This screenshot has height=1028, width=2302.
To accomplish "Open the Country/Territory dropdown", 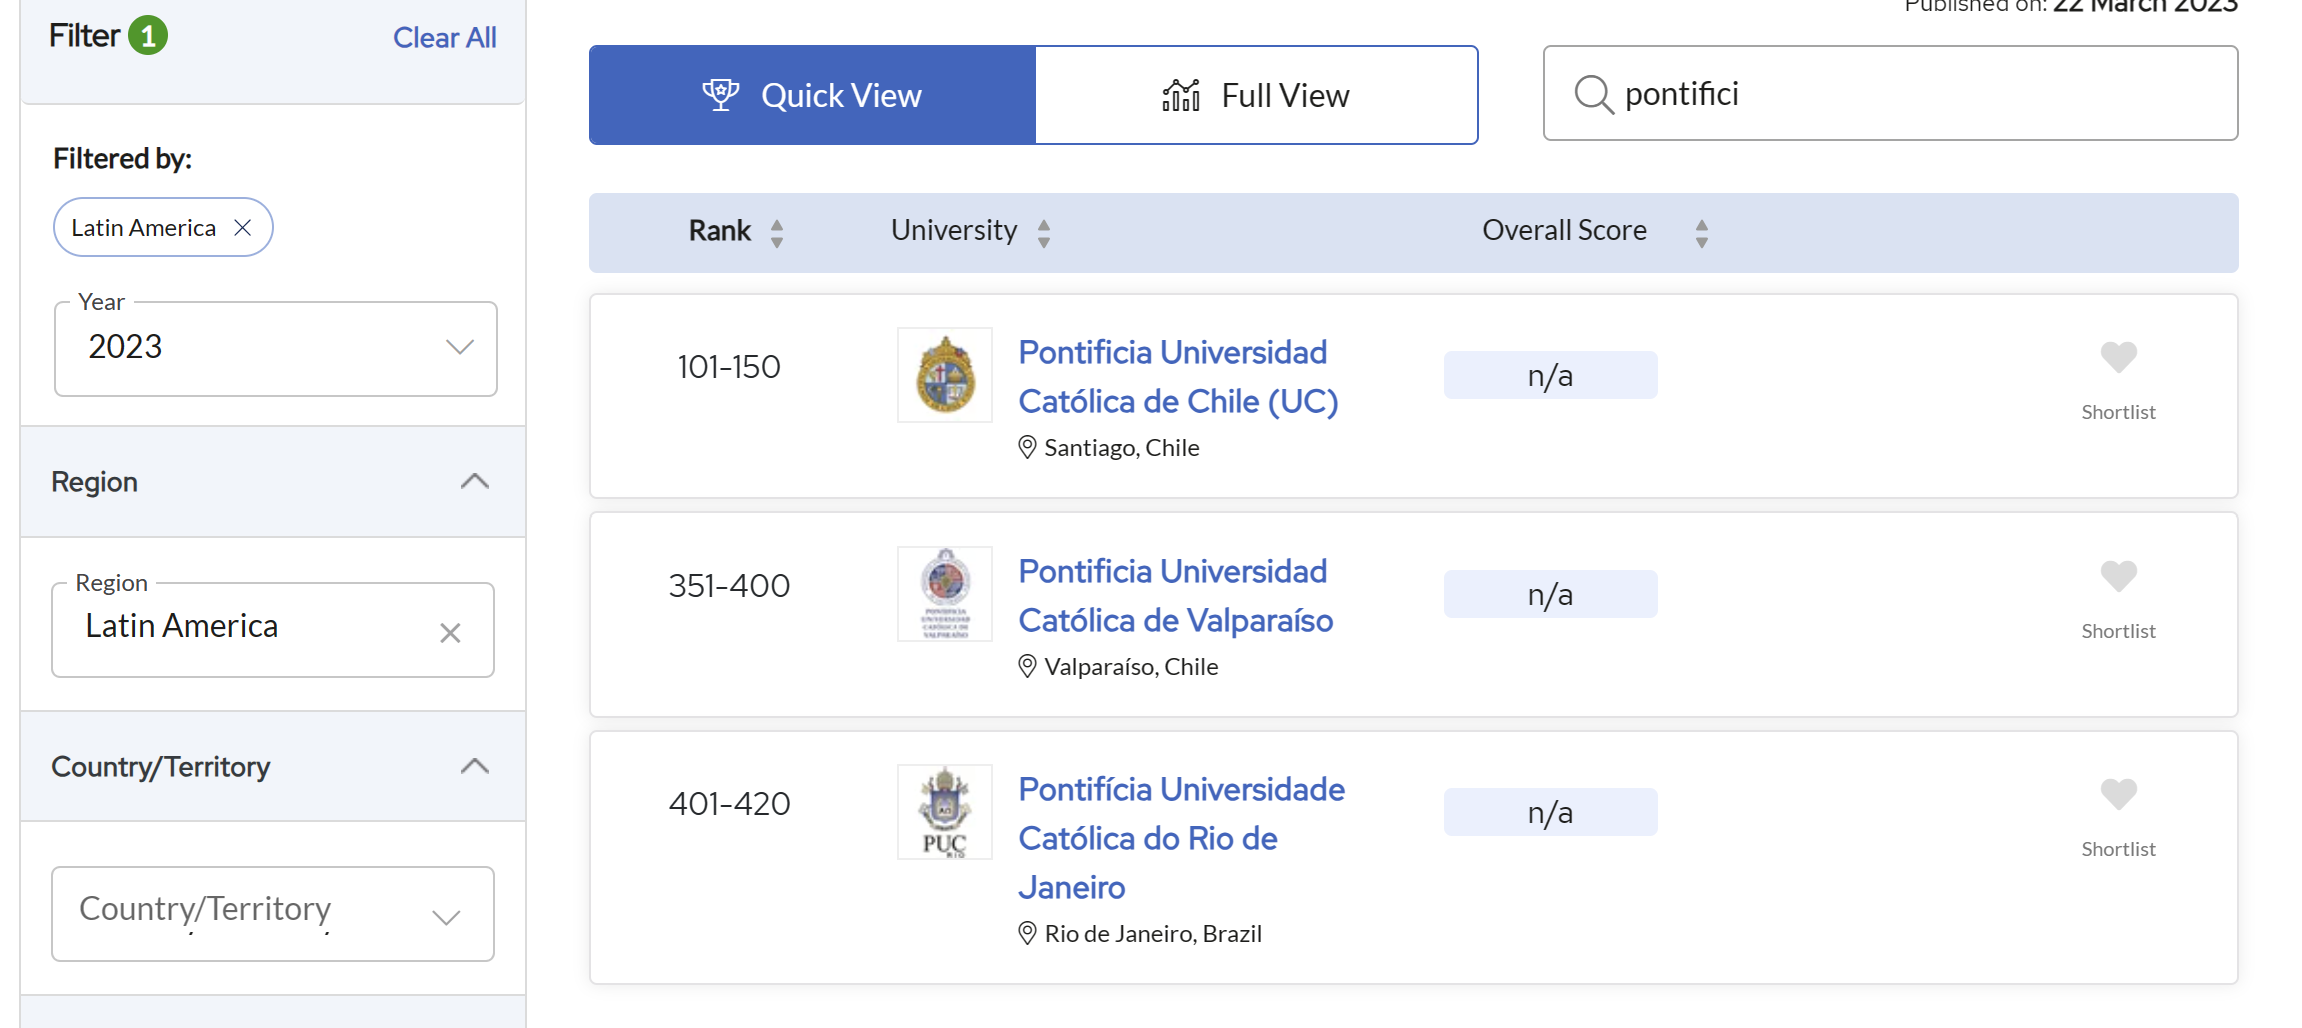I will [272, 914].
